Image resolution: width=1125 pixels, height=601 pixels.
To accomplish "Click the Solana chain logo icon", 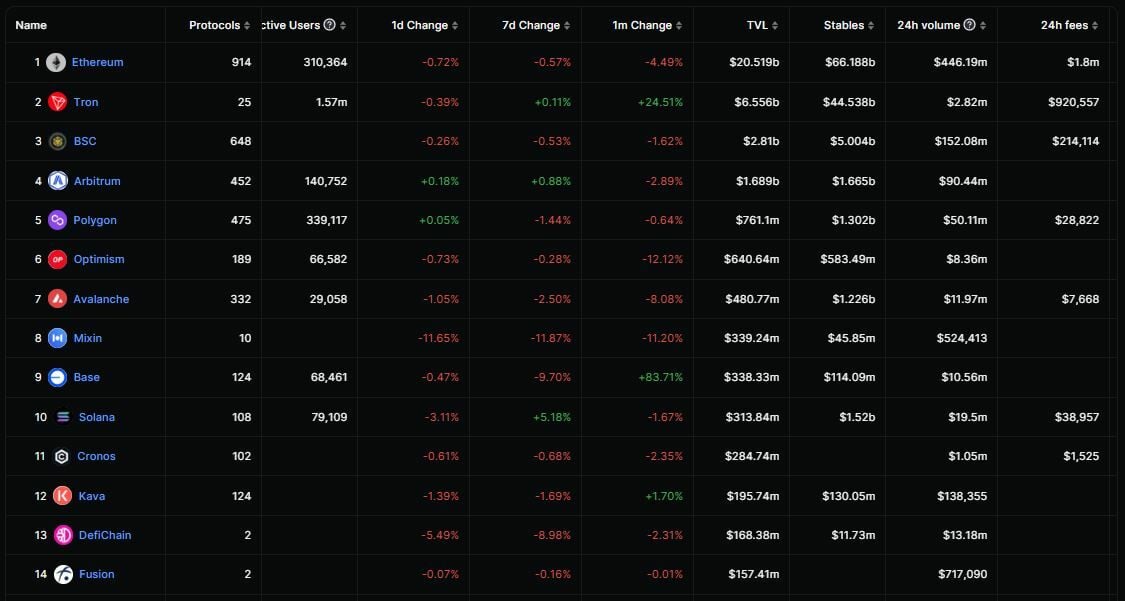I will 64,417.
